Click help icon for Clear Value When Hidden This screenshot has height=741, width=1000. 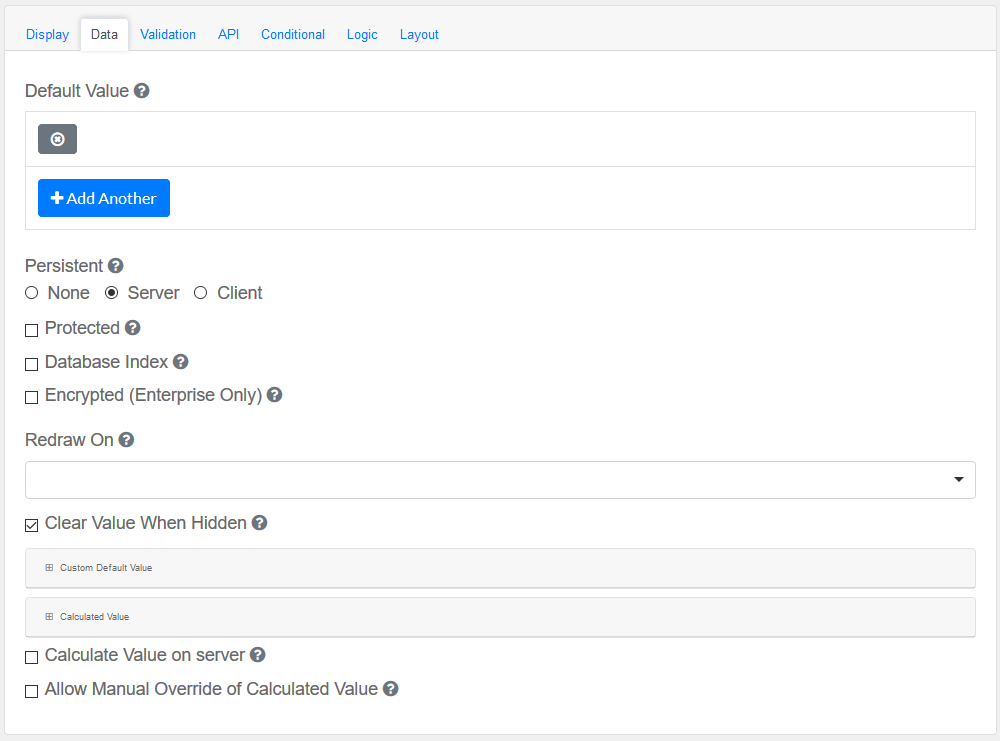[x=259, y=523]
